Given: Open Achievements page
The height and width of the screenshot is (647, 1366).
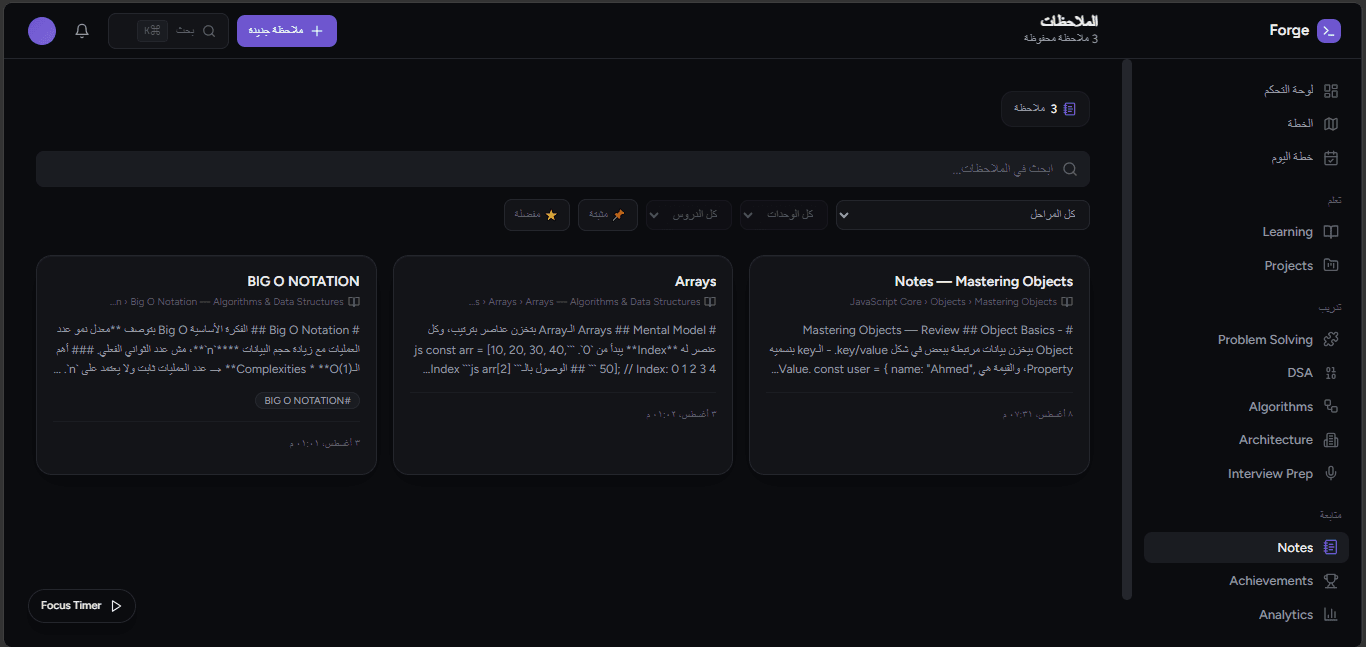Looking at the screenshot, I should [1246, 581].
